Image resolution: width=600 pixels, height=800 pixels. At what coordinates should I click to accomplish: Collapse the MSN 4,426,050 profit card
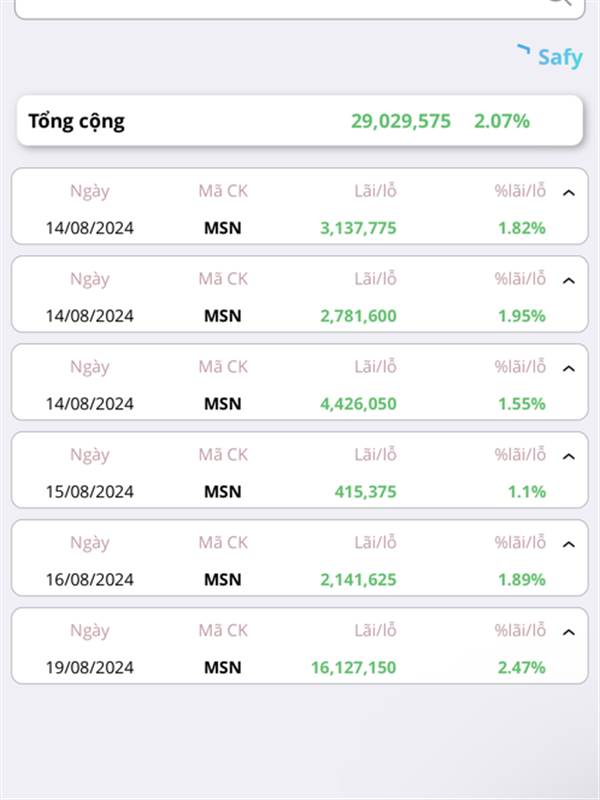(568, 368)
